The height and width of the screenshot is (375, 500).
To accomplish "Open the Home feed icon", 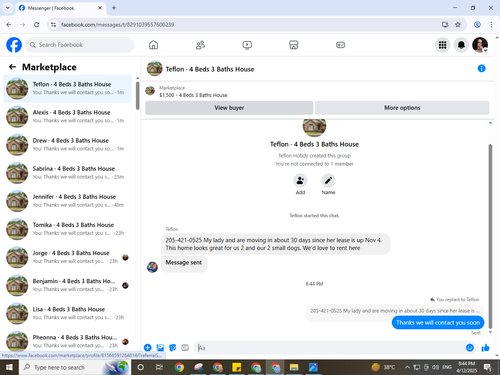I will pos(153,45).
